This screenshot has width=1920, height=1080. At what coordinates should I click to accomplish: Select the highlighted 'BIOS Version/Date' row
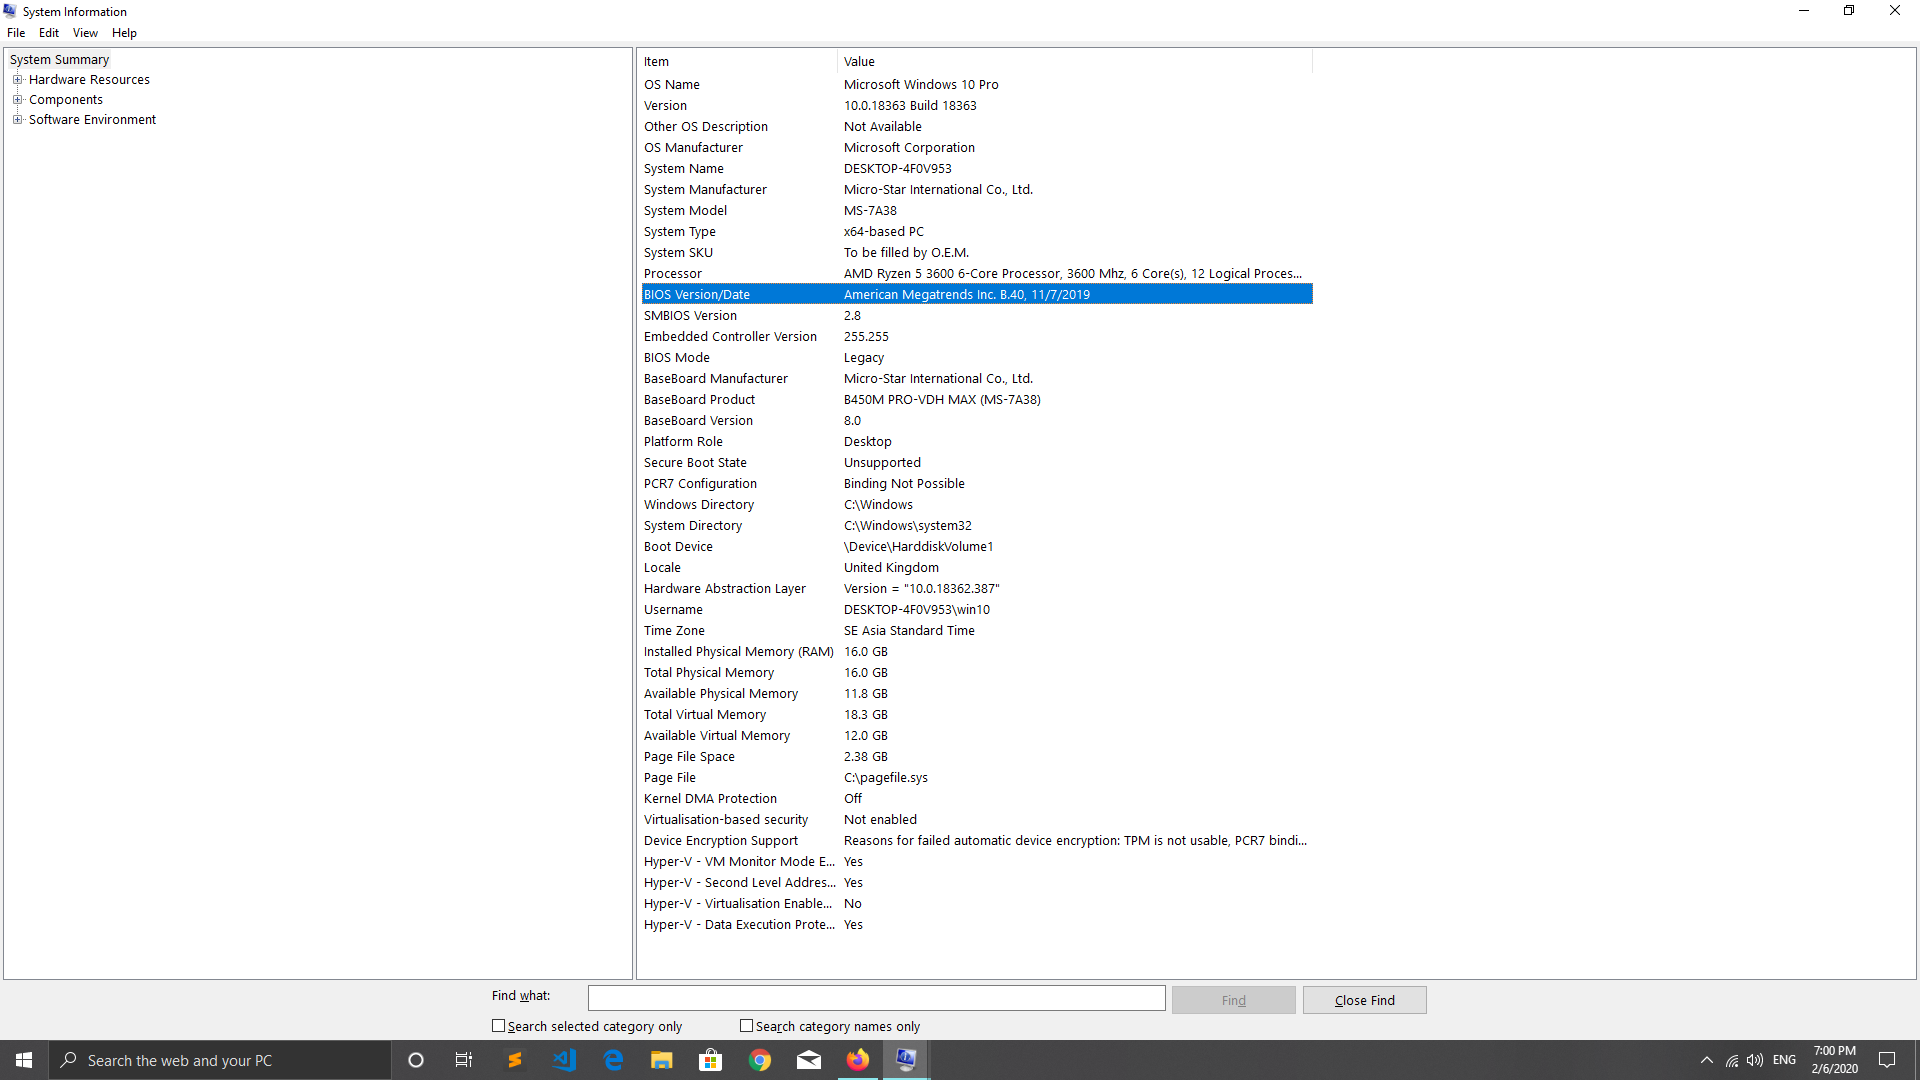(x=976, y=295)
